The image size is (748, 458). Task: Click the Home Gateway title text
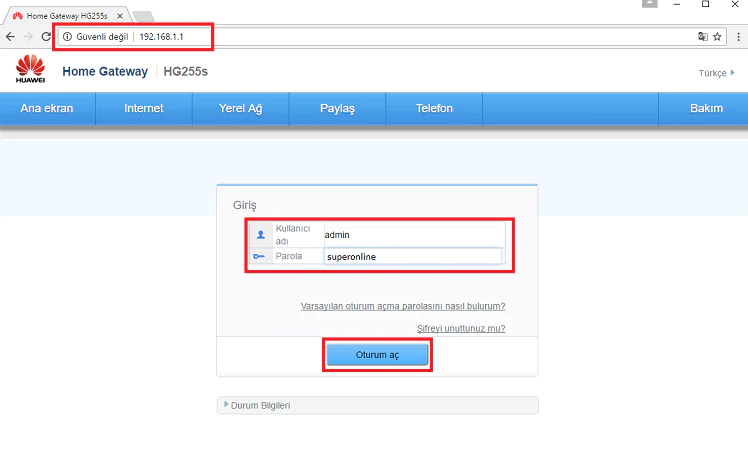pos(105,72)
